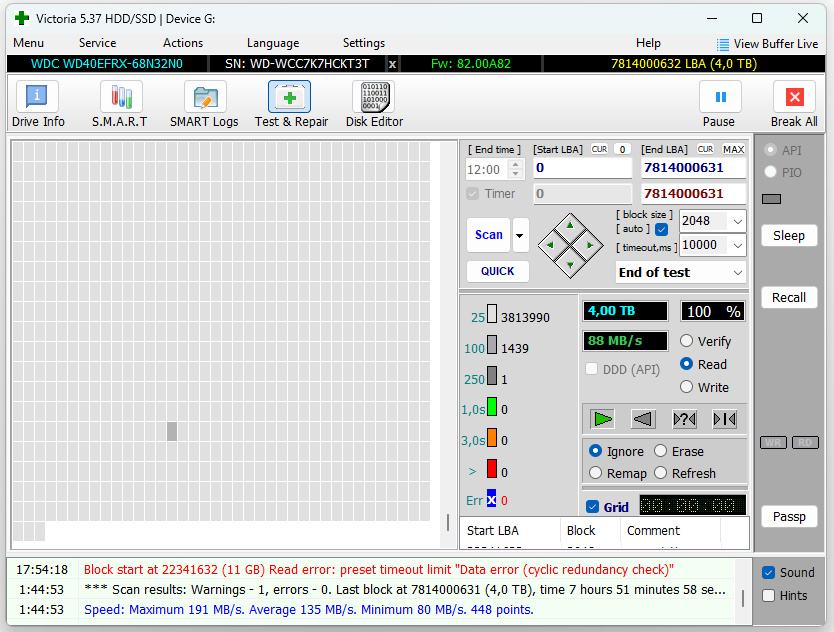834x632 pixels.
Task: Disable the Sound checkbox
Action: pos(768,572)
